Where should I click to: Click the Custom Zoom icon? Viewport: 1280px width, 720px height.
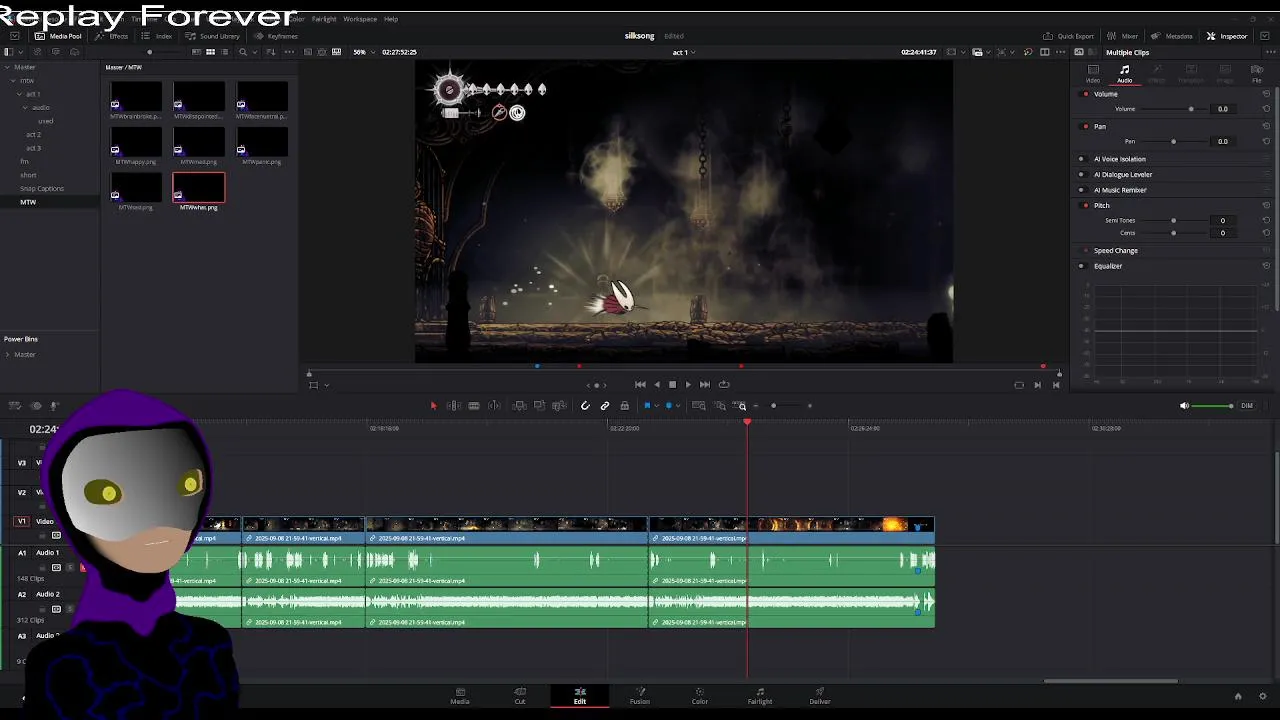click(741, 406)
